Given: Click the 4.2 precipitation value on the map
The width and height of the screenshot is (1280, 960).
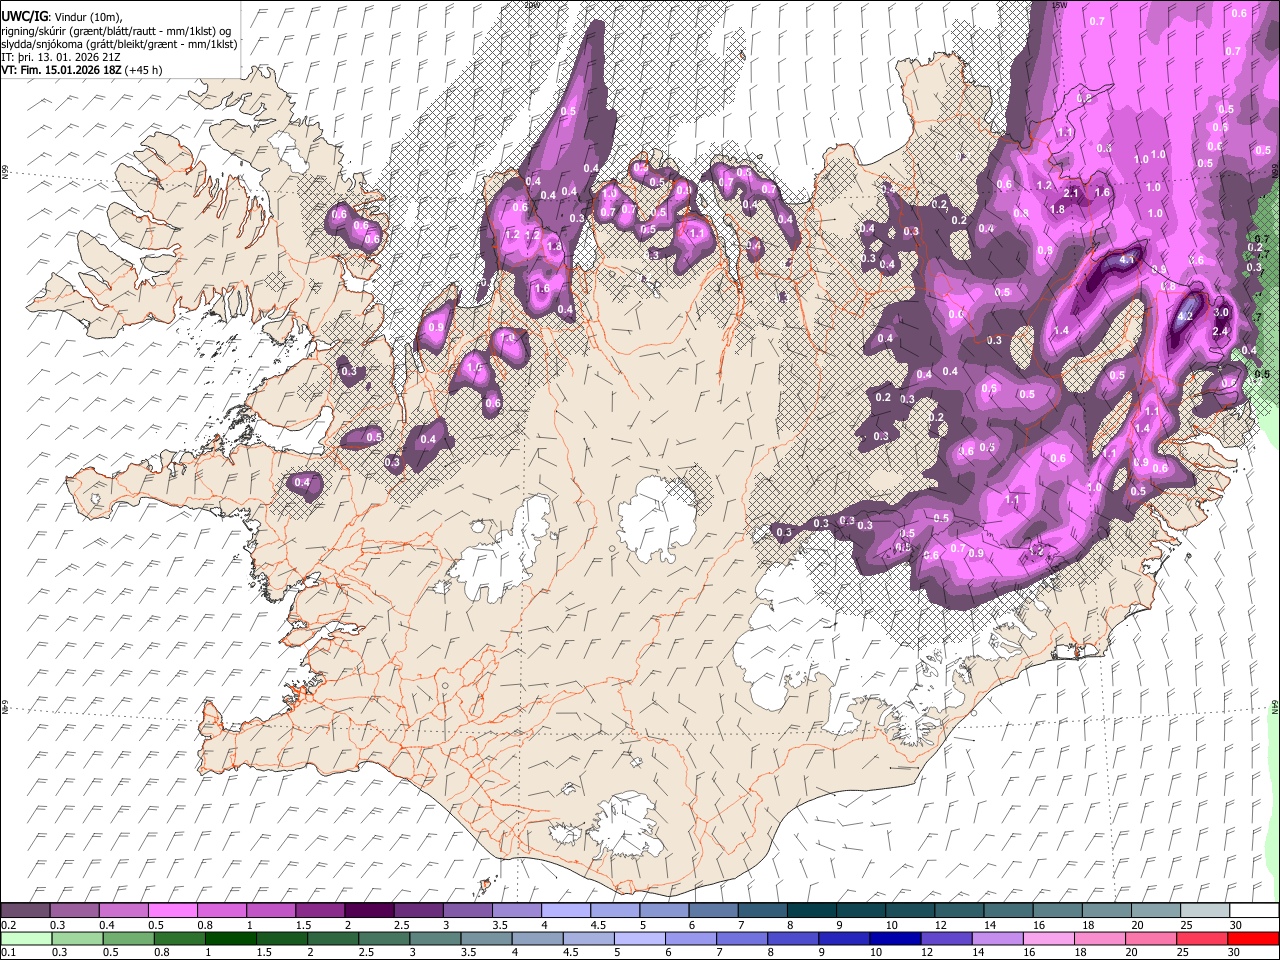Looking at the screenshot, I should point(1186,315).
